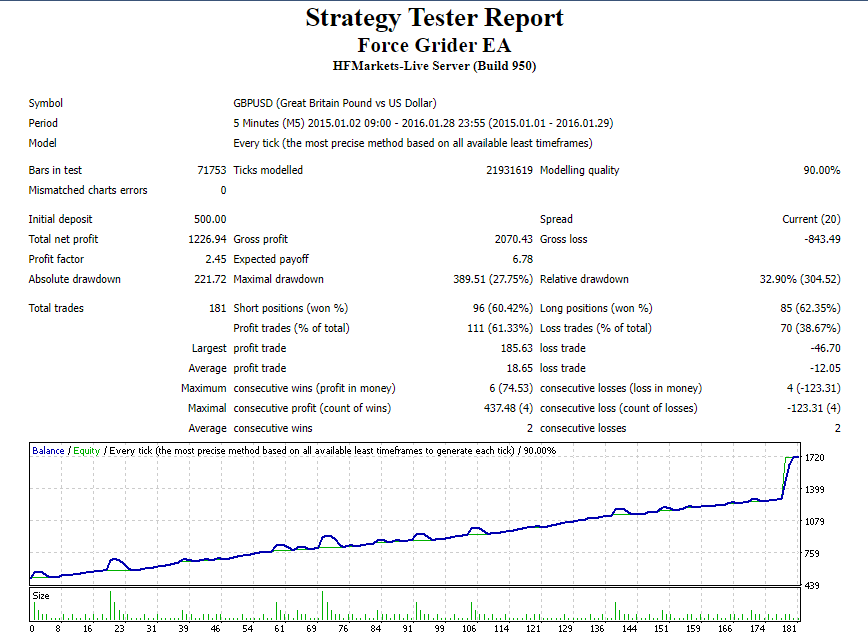Click the 'Gross loss' label
Screen dimensions: 868x641
[564, 240]
